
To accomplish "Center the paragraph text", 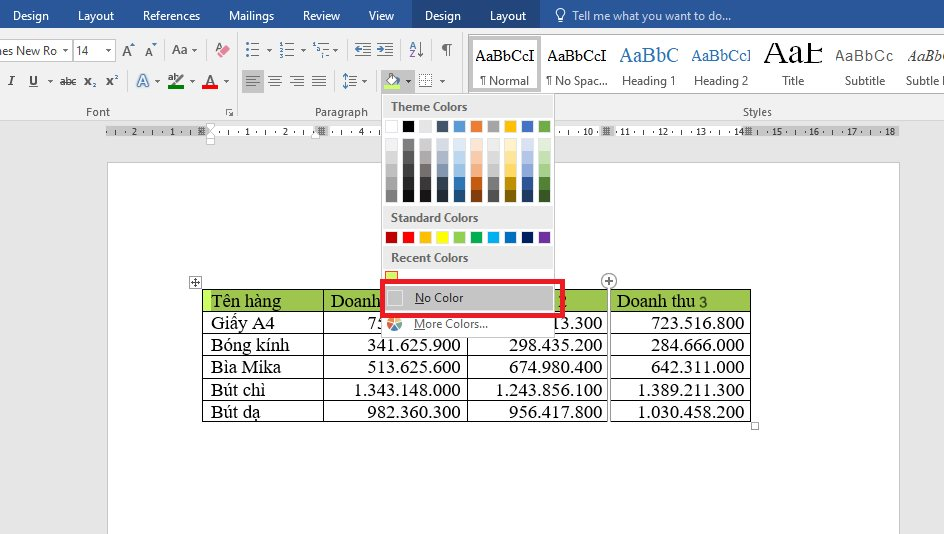I will tap(275, 81).
